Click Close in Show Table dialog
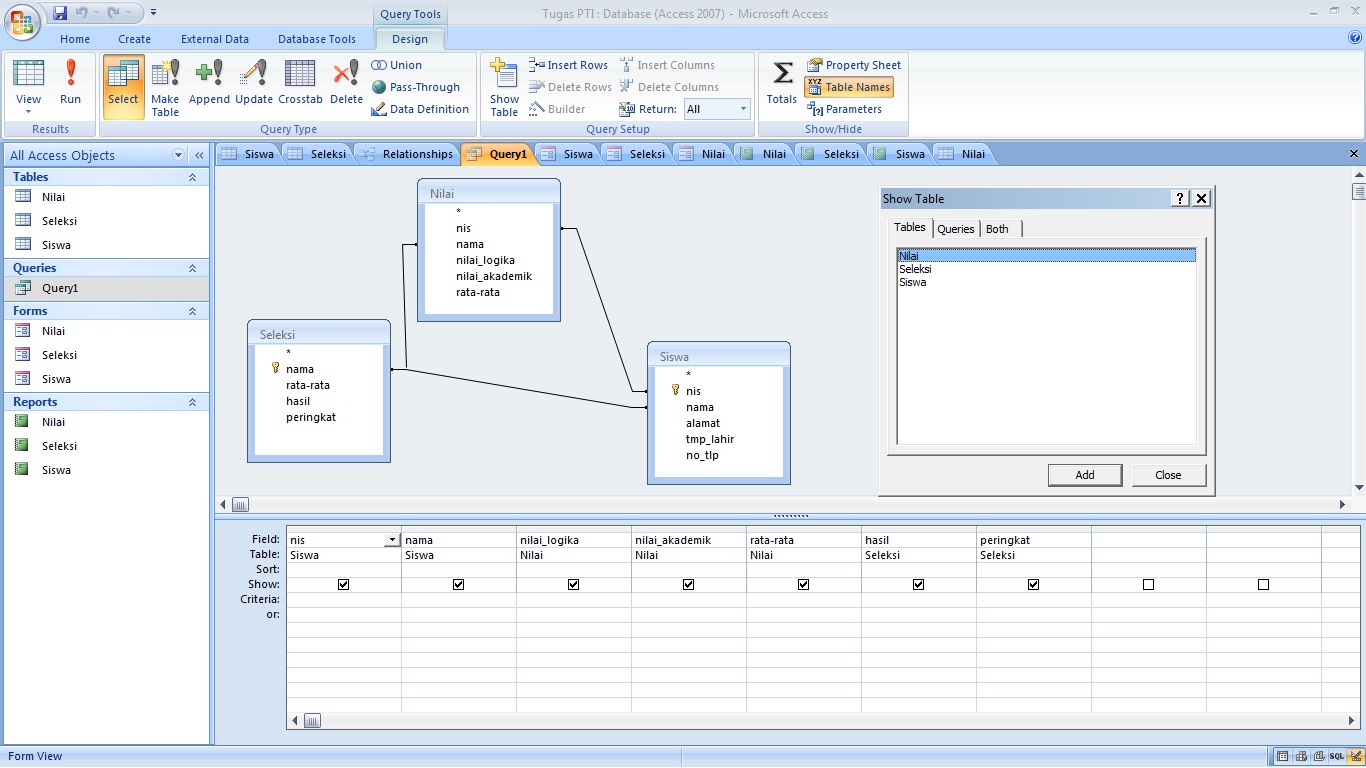 coord(1168,475)
